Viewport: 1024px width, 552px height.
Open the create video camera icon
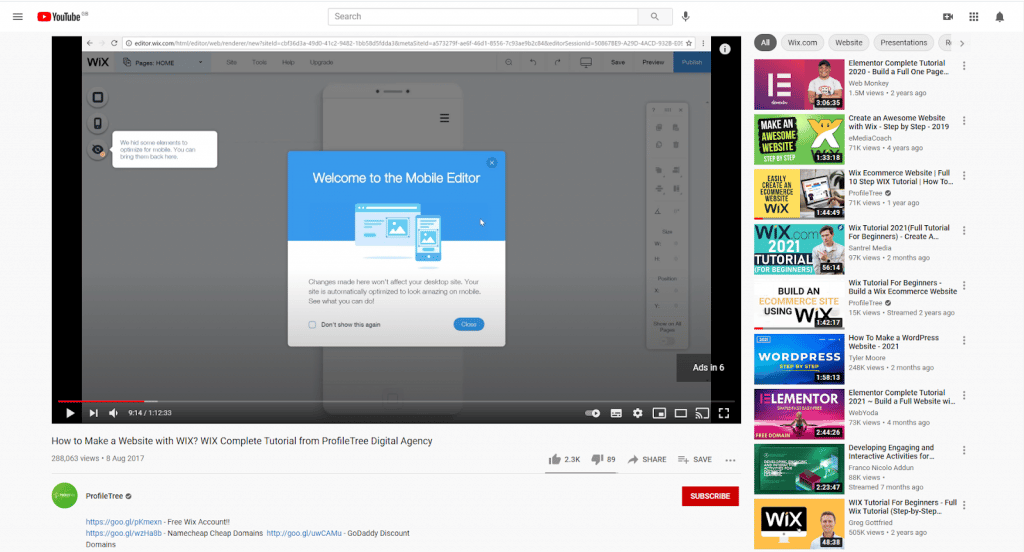tap(948, 16)
